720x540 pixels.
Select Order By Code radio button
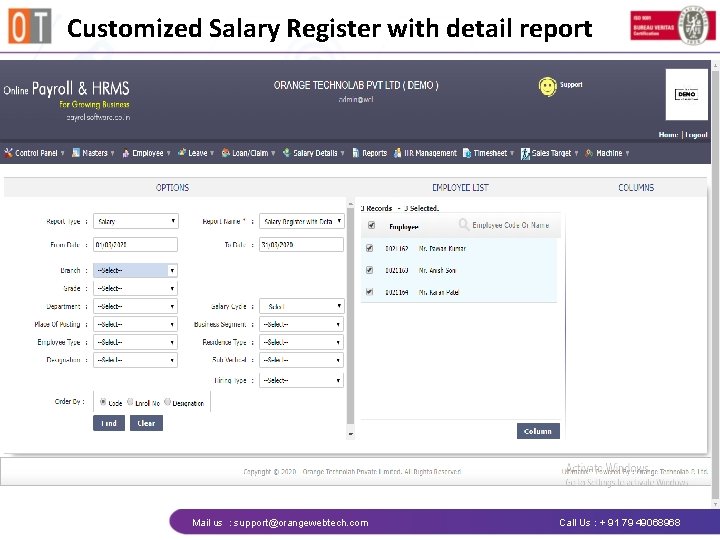(103, 402)
